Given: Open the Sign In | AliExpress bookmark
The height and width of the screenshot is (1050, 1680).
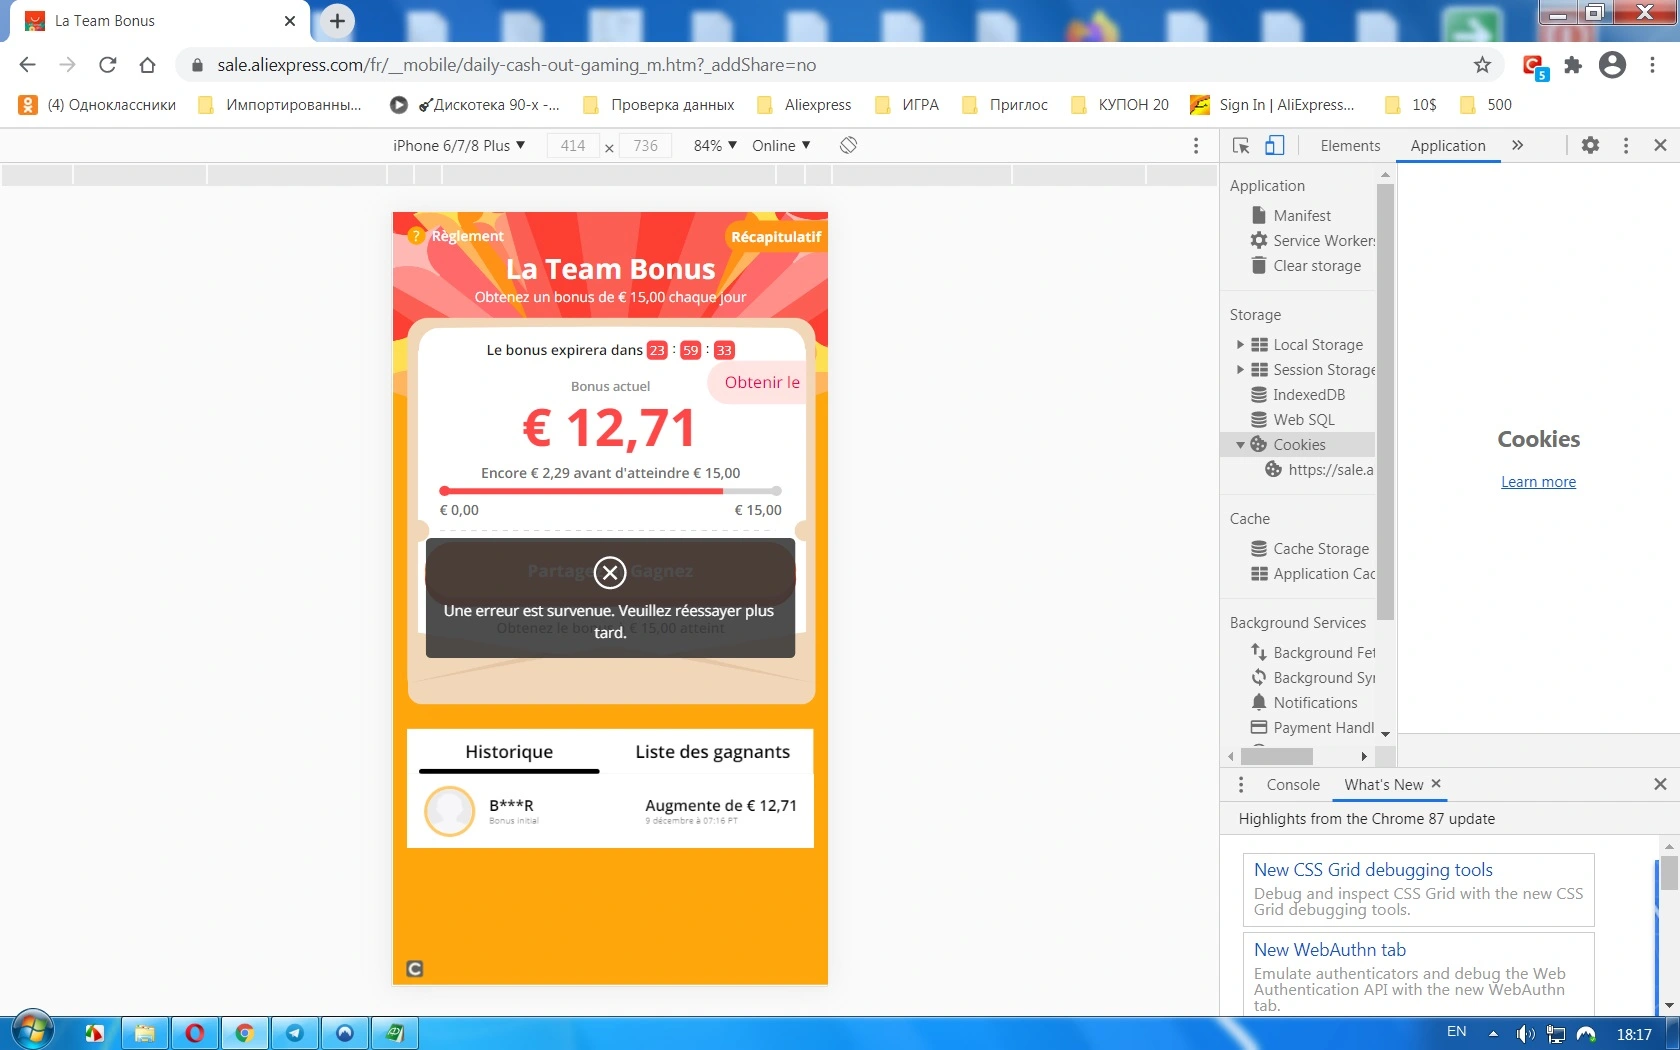Looking at the screenshot, I should pos(1272,105).
